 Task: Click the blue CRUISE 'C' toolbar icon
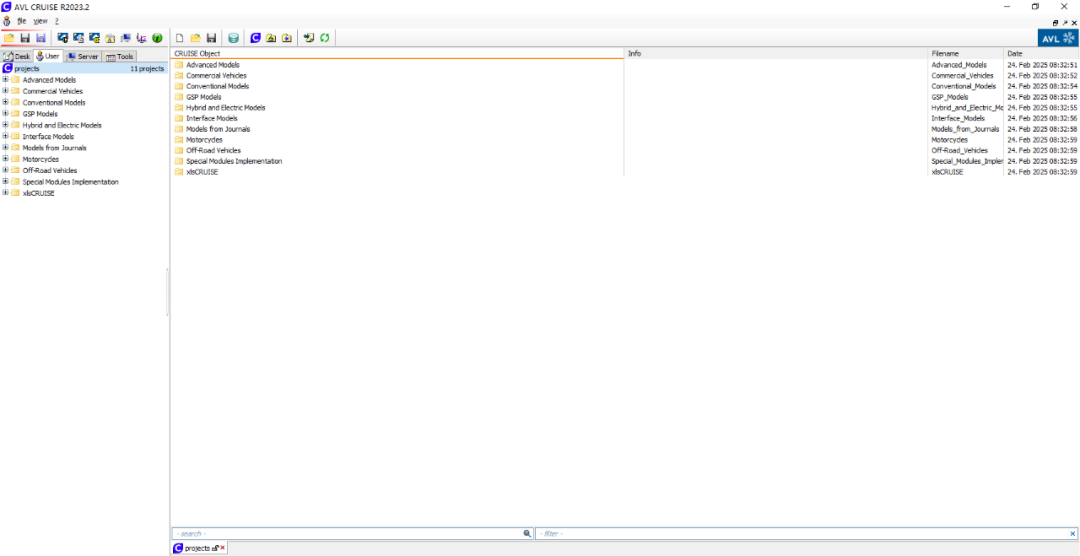point(255,38)
